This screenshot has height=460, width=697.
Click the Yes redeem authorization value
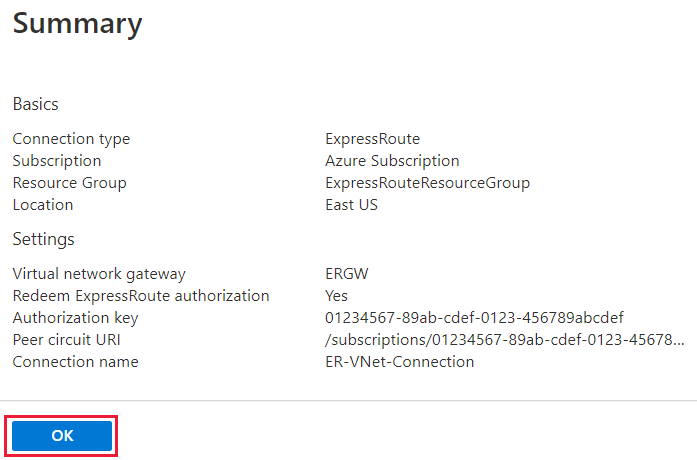point(336,296)
